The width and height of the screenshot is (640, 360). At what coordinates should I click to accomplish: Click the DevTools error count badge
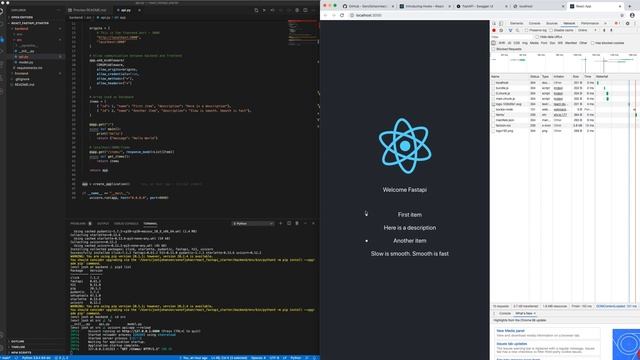tap(617, 23)
